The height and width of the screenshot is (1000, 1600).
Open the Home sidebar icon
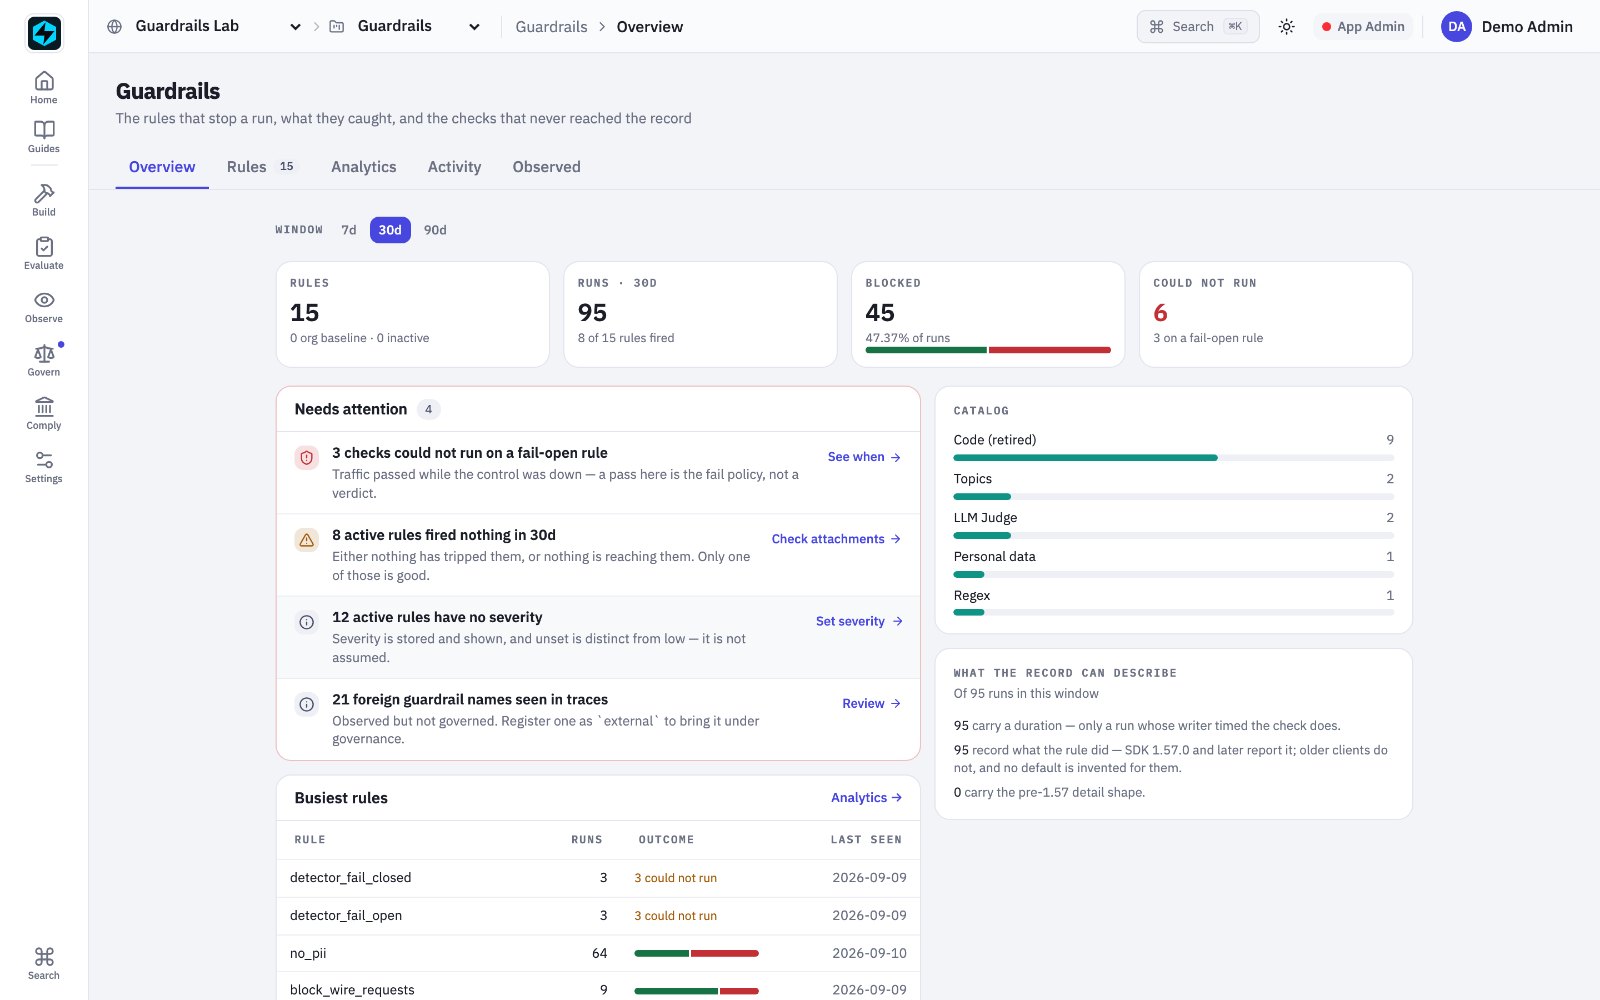pos(44,87)
